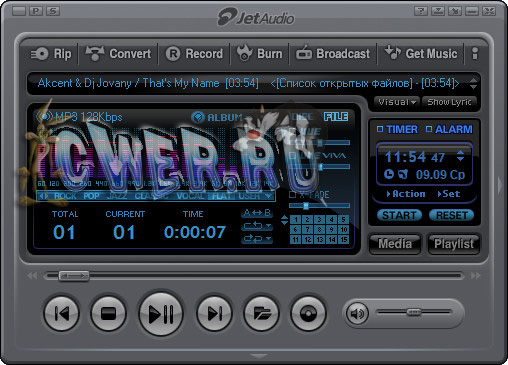Open the Playlist panel
The width and height of the screenshot is (508, 365).
[454, 244]
